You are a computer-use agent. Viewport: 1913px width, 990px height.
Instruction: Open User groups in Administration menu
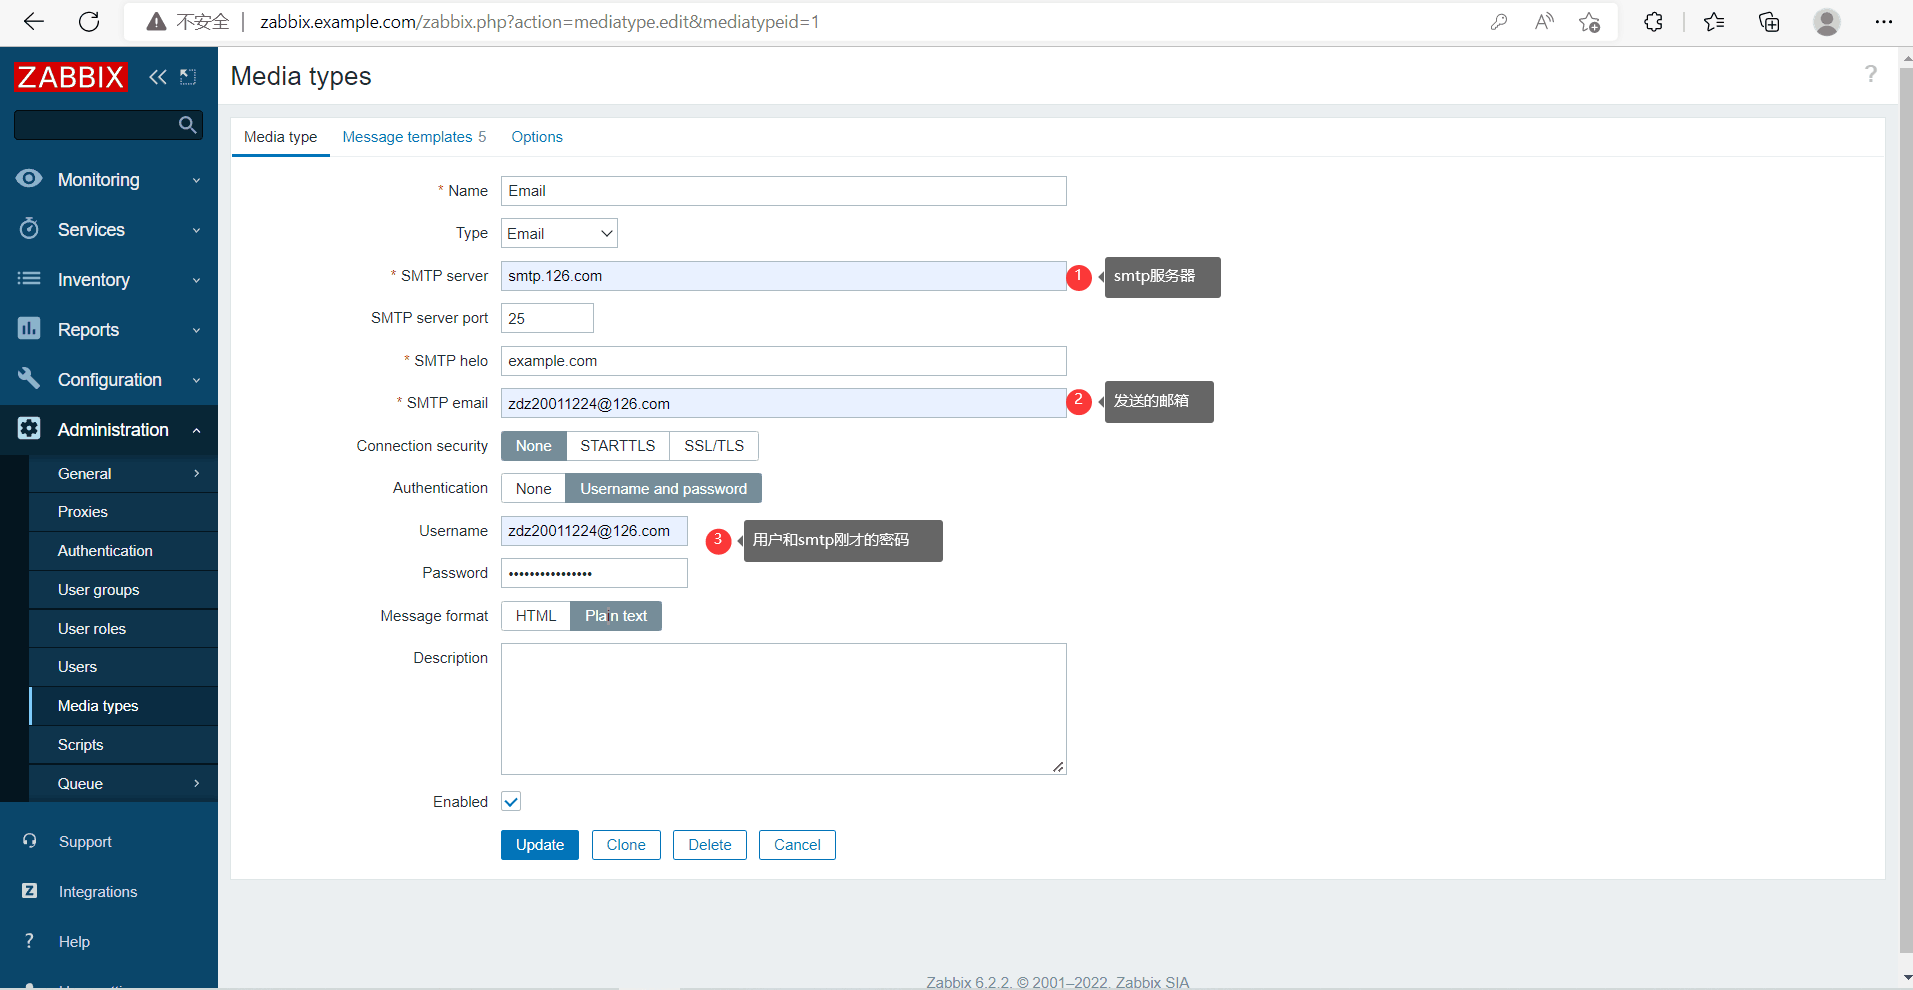[124, 590]
